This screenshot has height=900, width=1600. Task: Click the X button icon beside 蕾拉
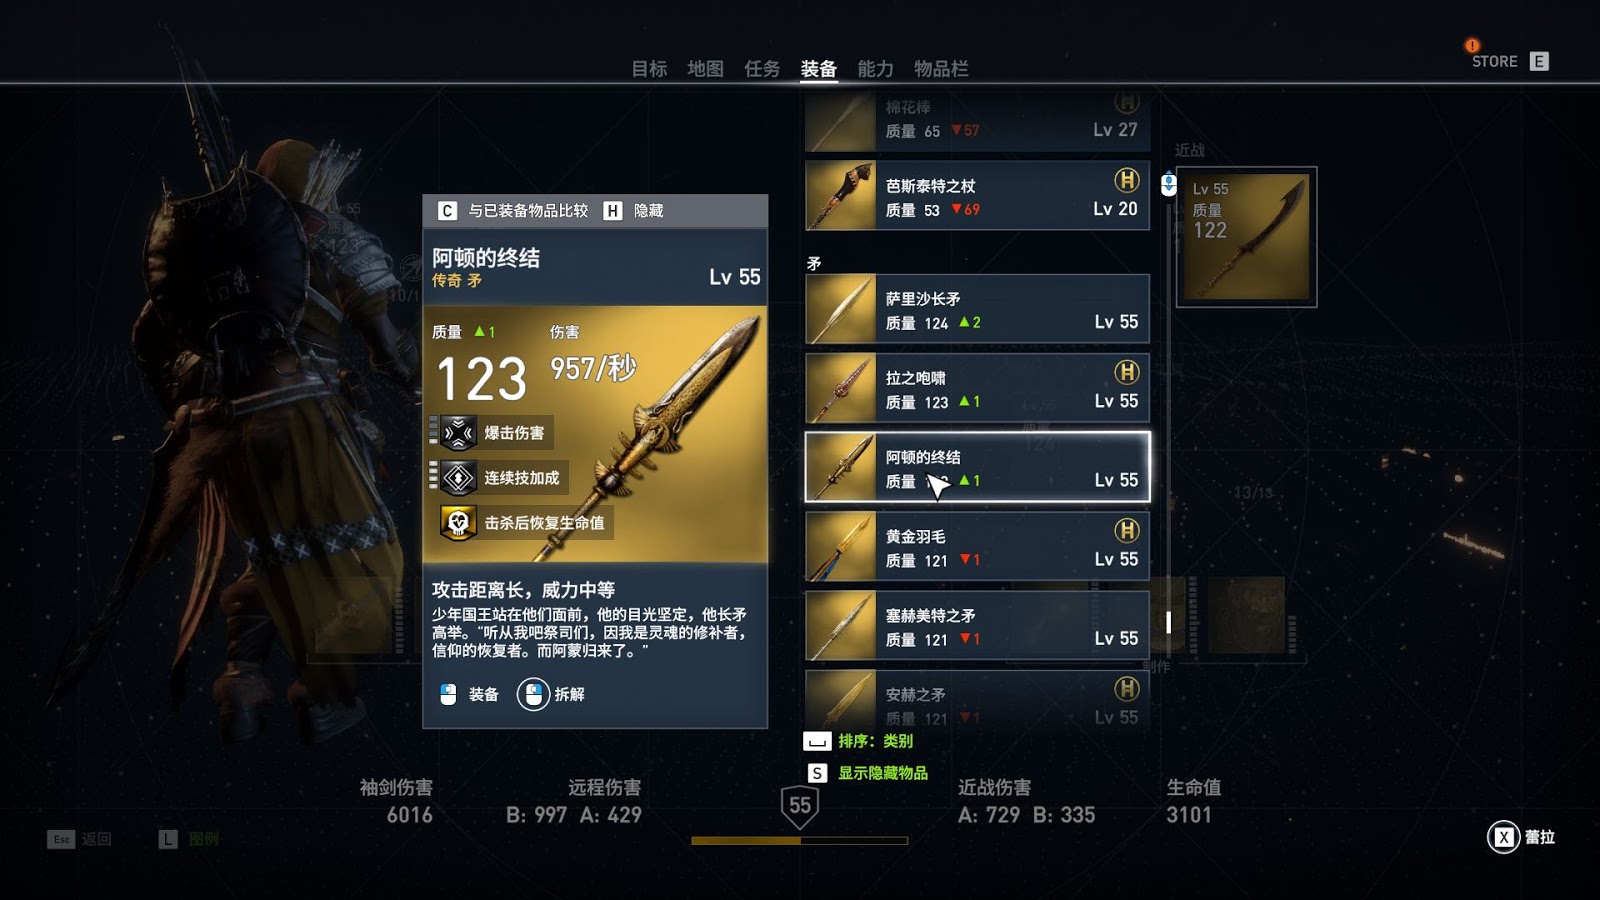click(1503, 837)
